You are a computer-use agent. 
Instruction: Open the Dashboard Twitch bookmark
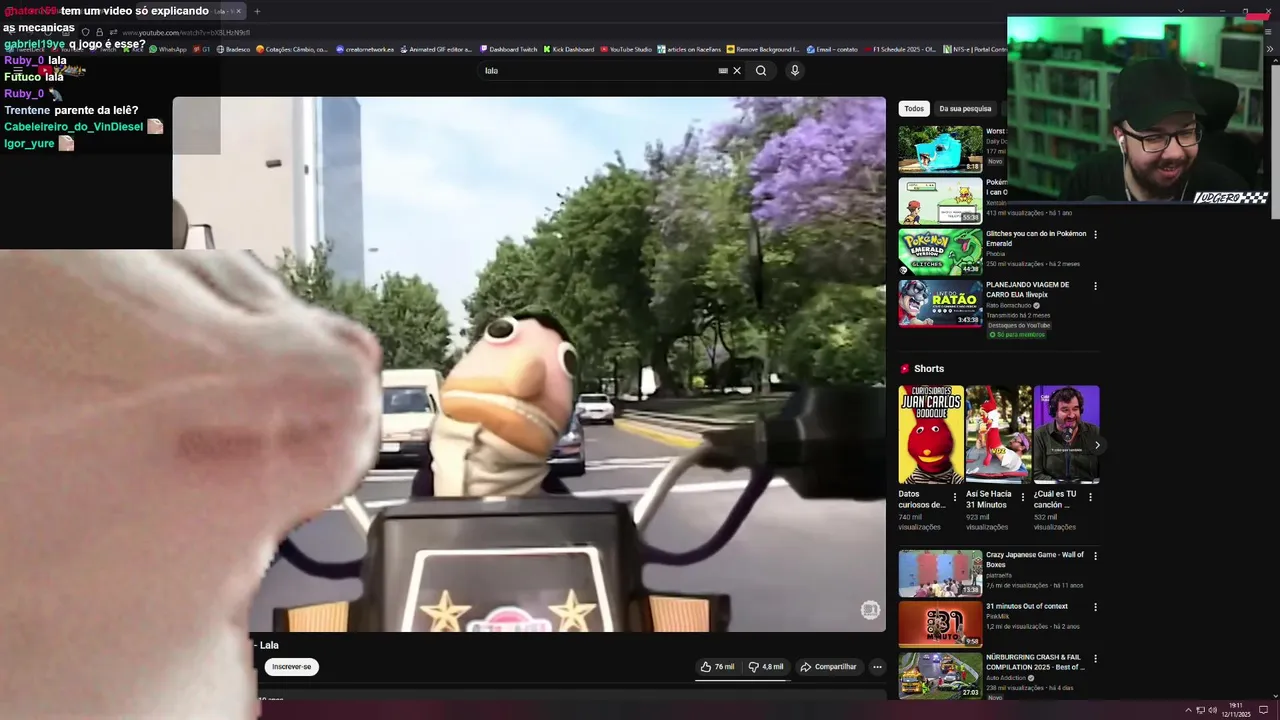pyautogui.click(x=509, y=49)
